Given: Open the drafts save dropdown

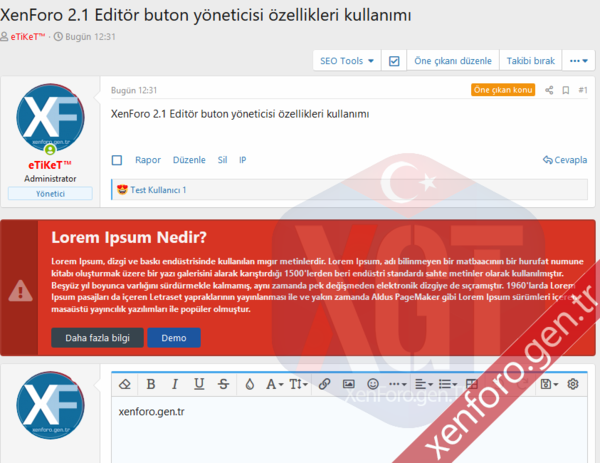Looking at the screenshot, I should (549, 384).
